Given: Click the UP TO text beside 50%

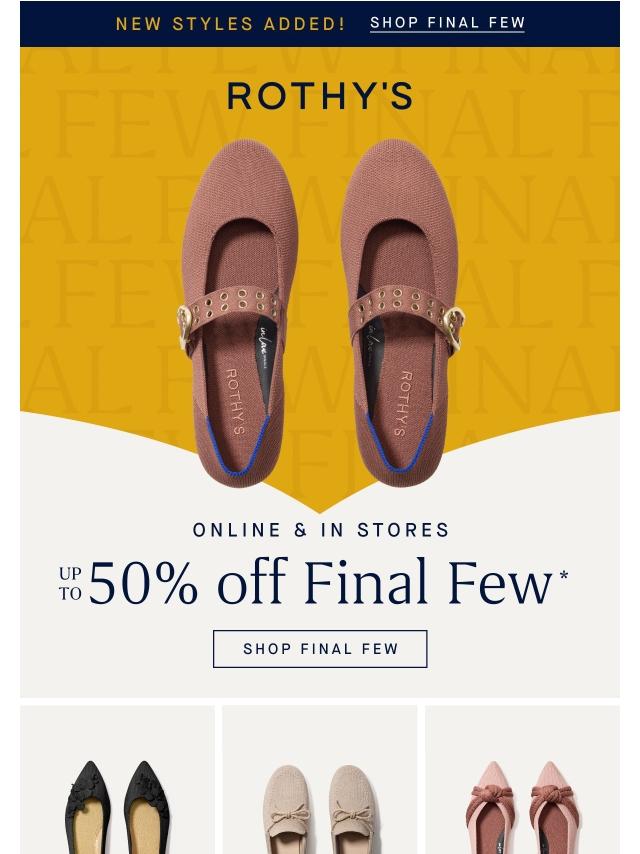Looking at the screenshot, I should tap(70, 583).
